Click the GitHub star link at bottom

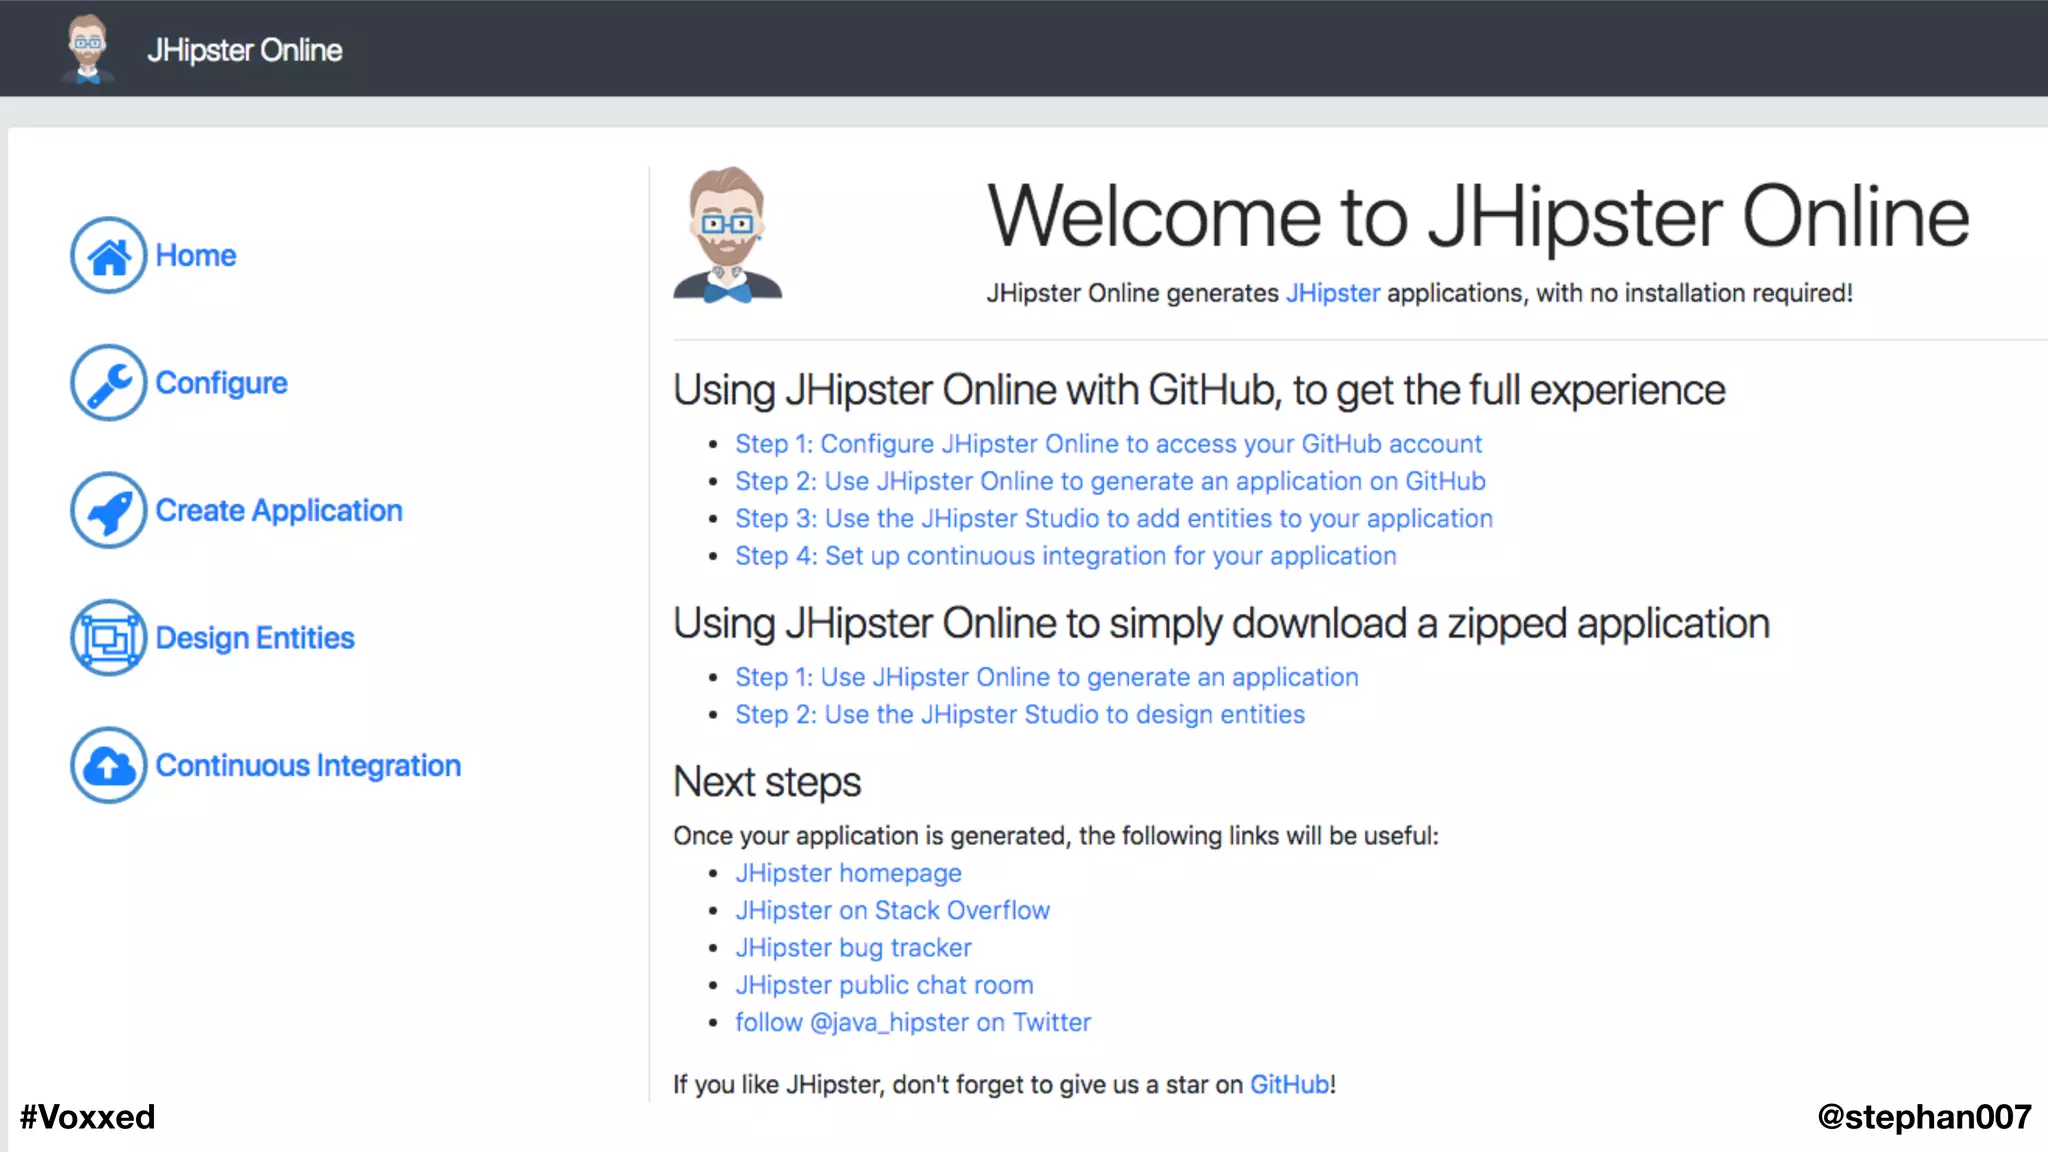pyautogui.click(x=1289, y=1085)
